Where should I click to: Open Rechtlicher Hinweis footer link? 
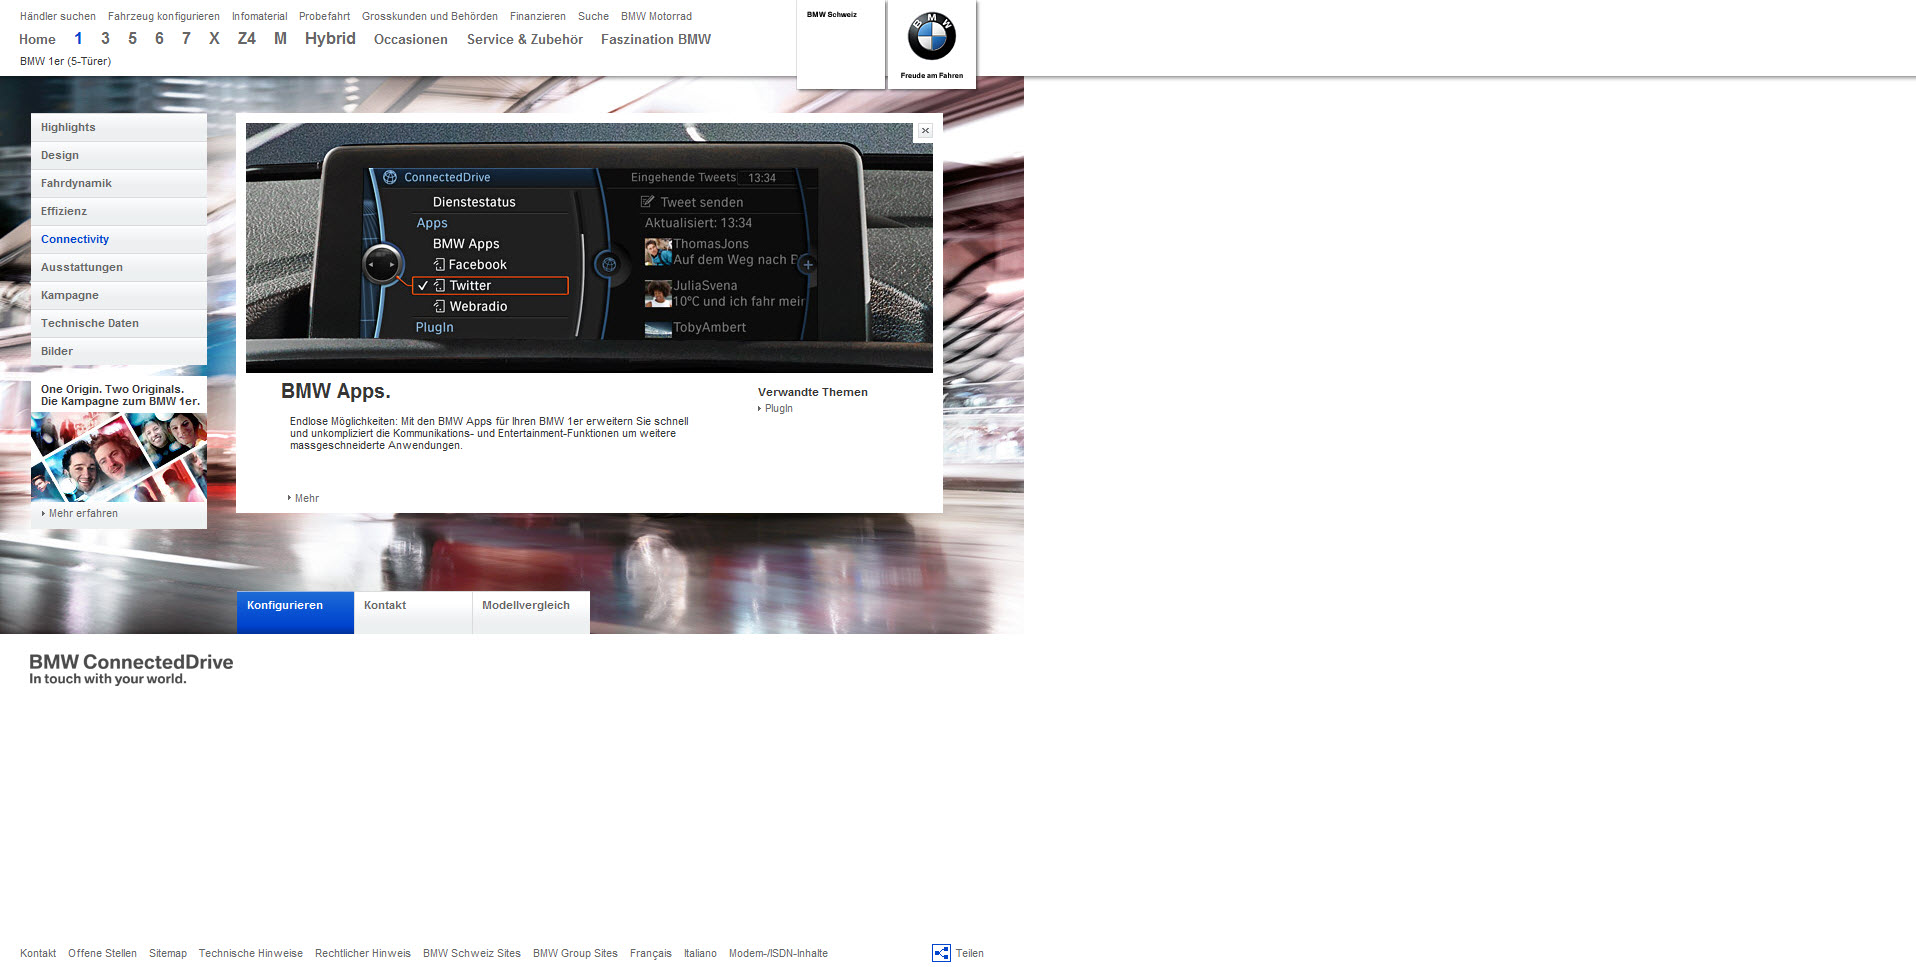(x=363, y=953)
